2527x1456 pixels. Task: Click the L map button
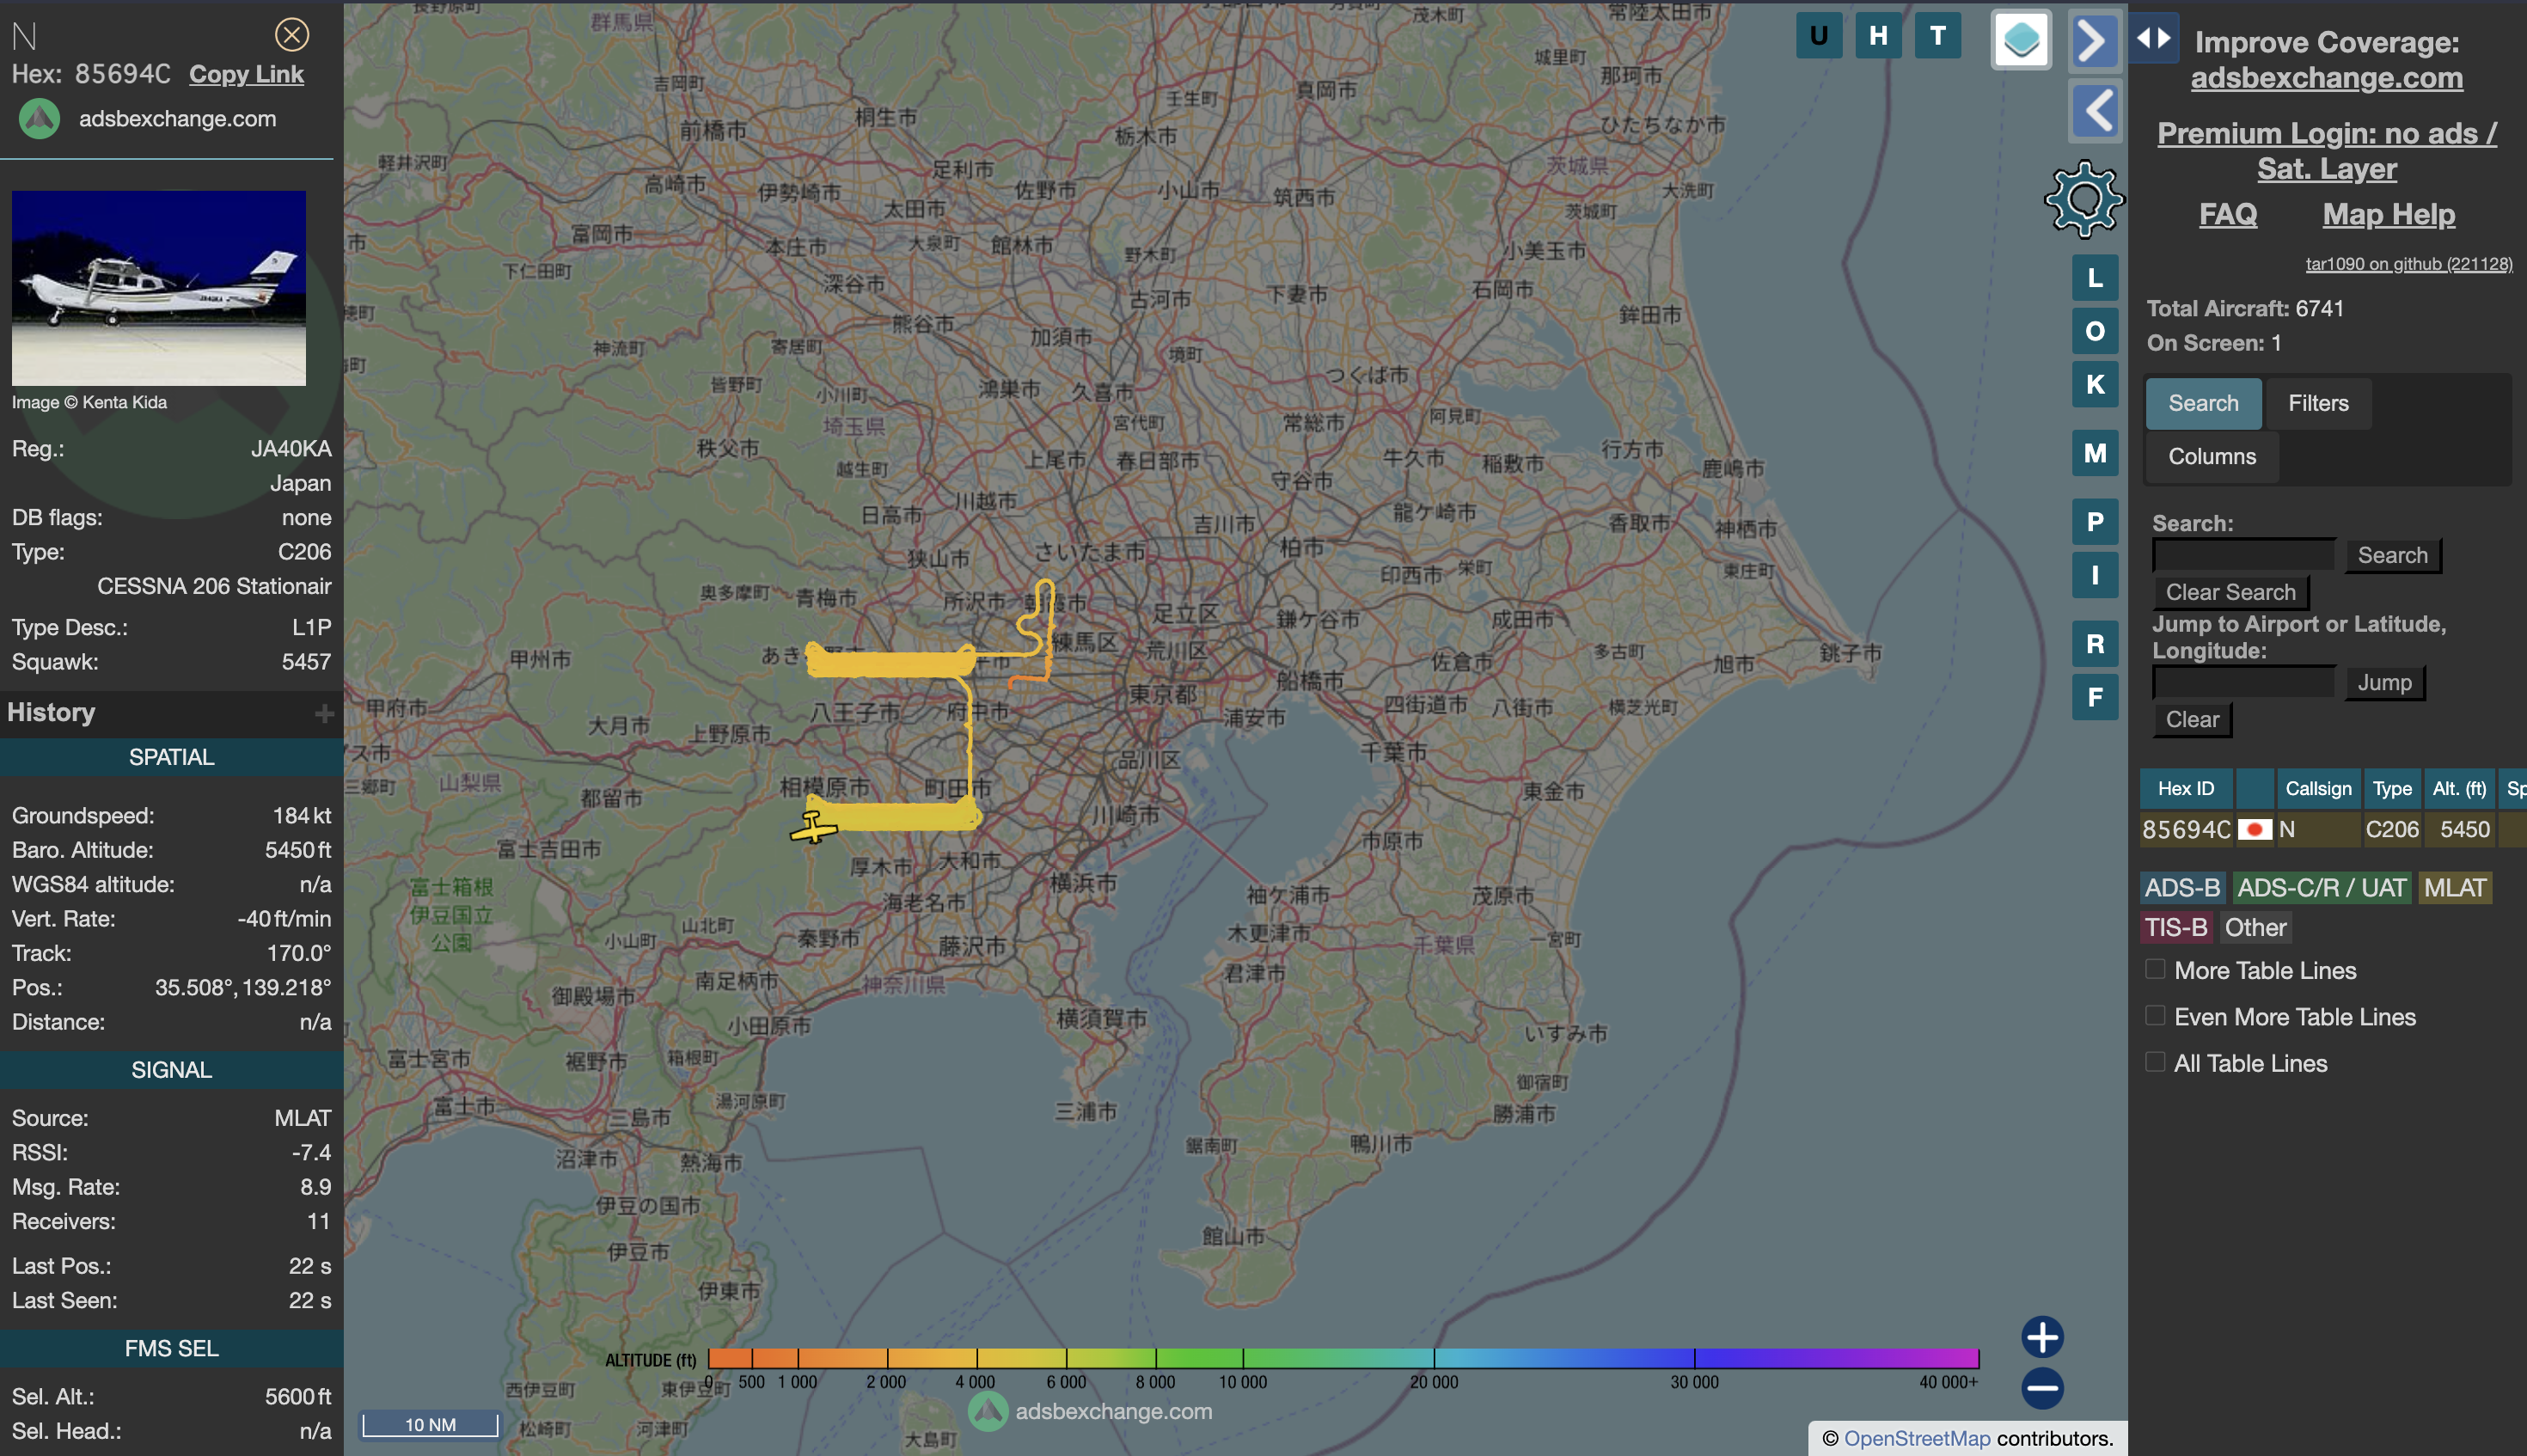2094,278
